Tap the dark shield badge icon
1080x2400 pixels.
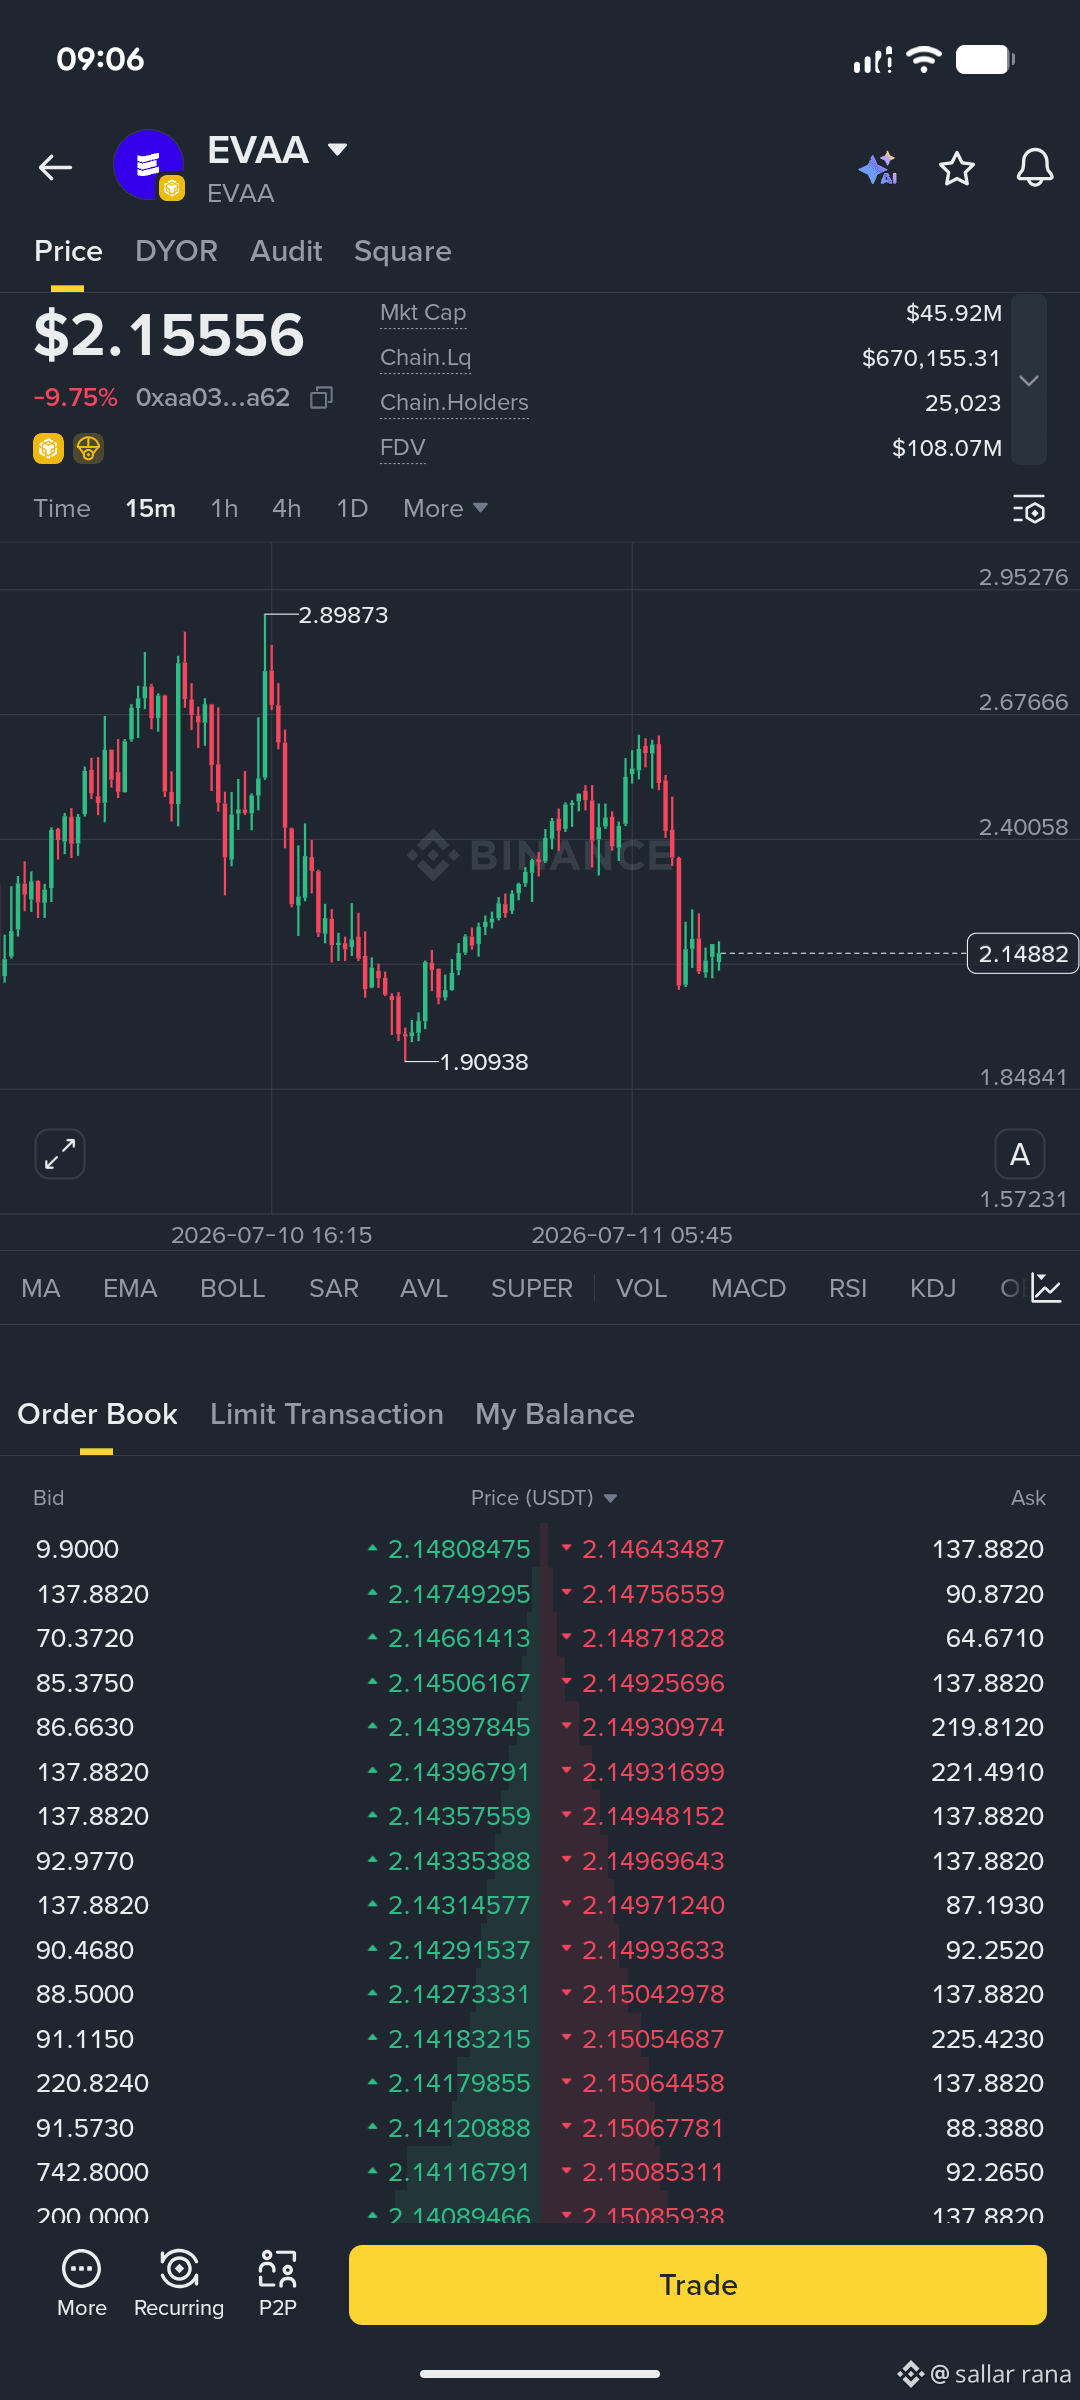(x=89, y=448)
